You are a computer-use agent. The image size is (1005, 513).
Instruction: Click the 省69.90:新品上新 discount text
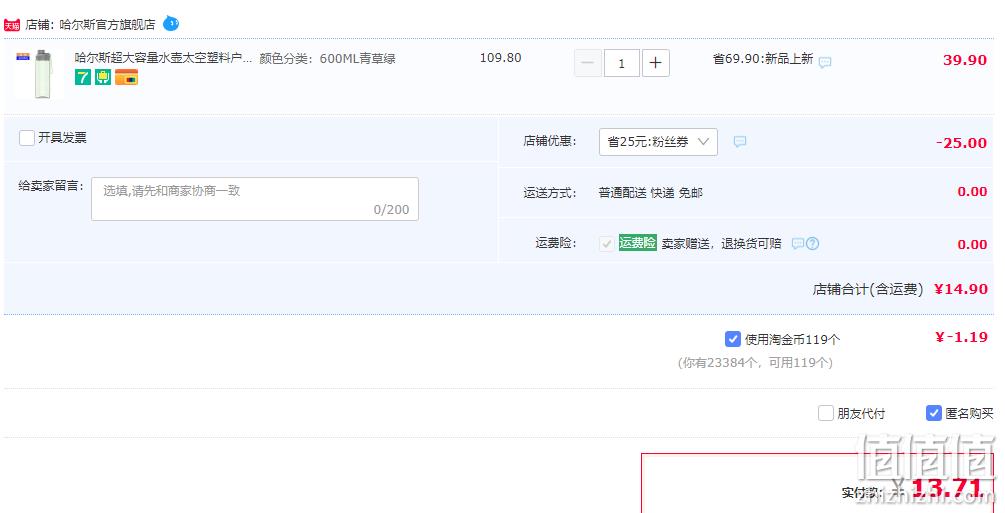(x=763, y=59)
